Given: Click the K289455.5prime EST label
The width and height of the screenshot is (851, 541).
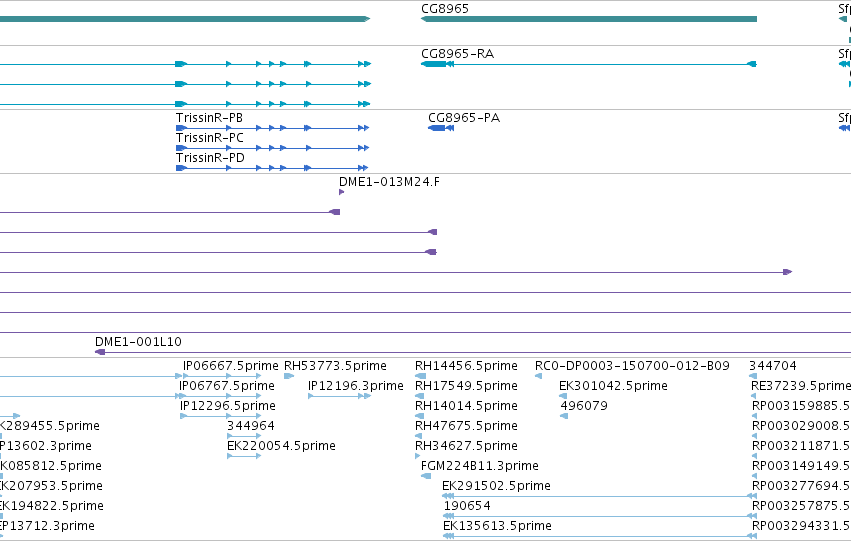Looking at the screenshot, I should click(x=50, y=426).
